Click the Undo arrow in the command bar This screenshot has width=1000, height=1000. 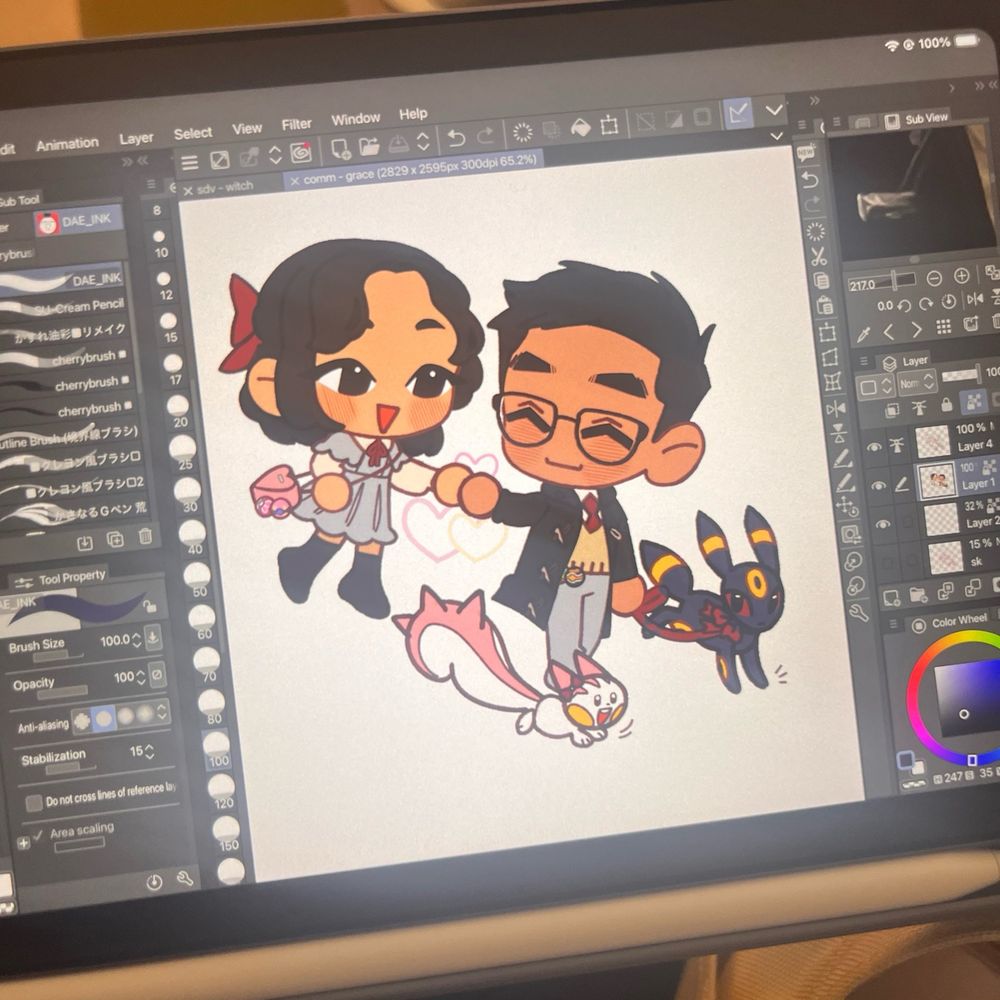[455, 137]
